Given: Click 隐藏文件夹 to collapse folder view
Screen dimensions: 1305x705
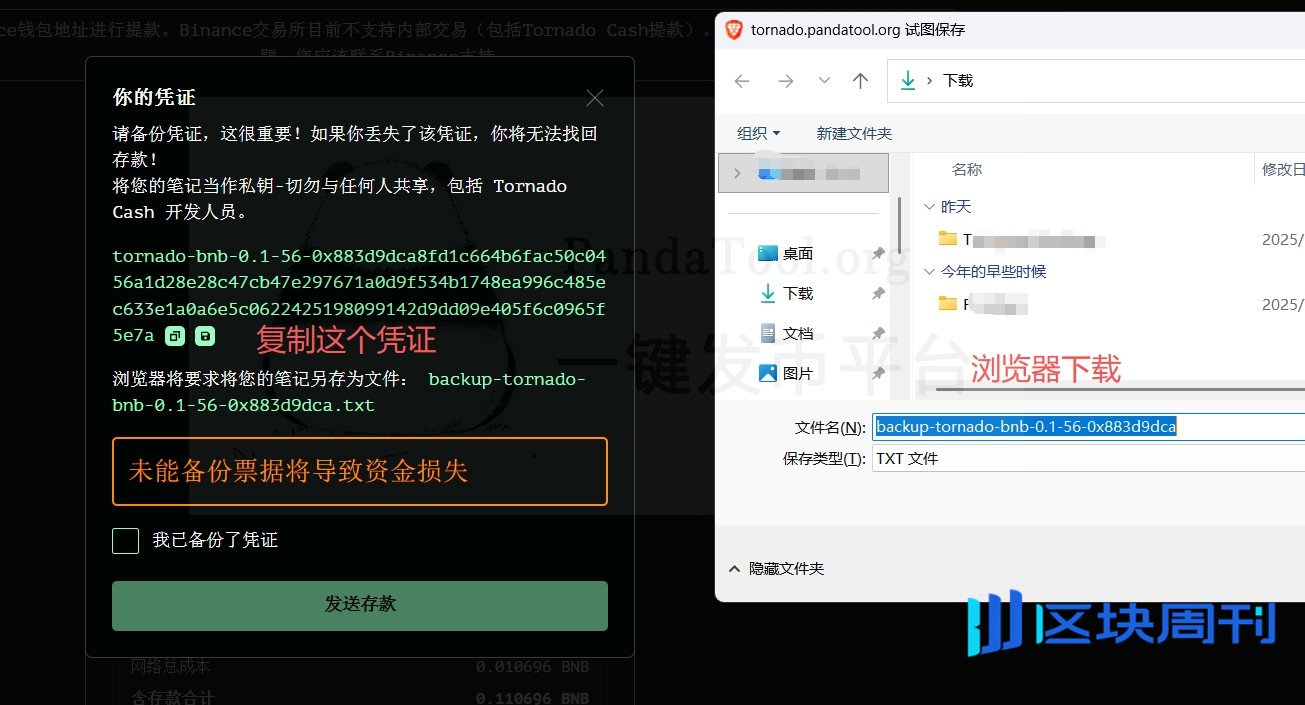Looking at the screenshot, I should [x=776, y=568].
